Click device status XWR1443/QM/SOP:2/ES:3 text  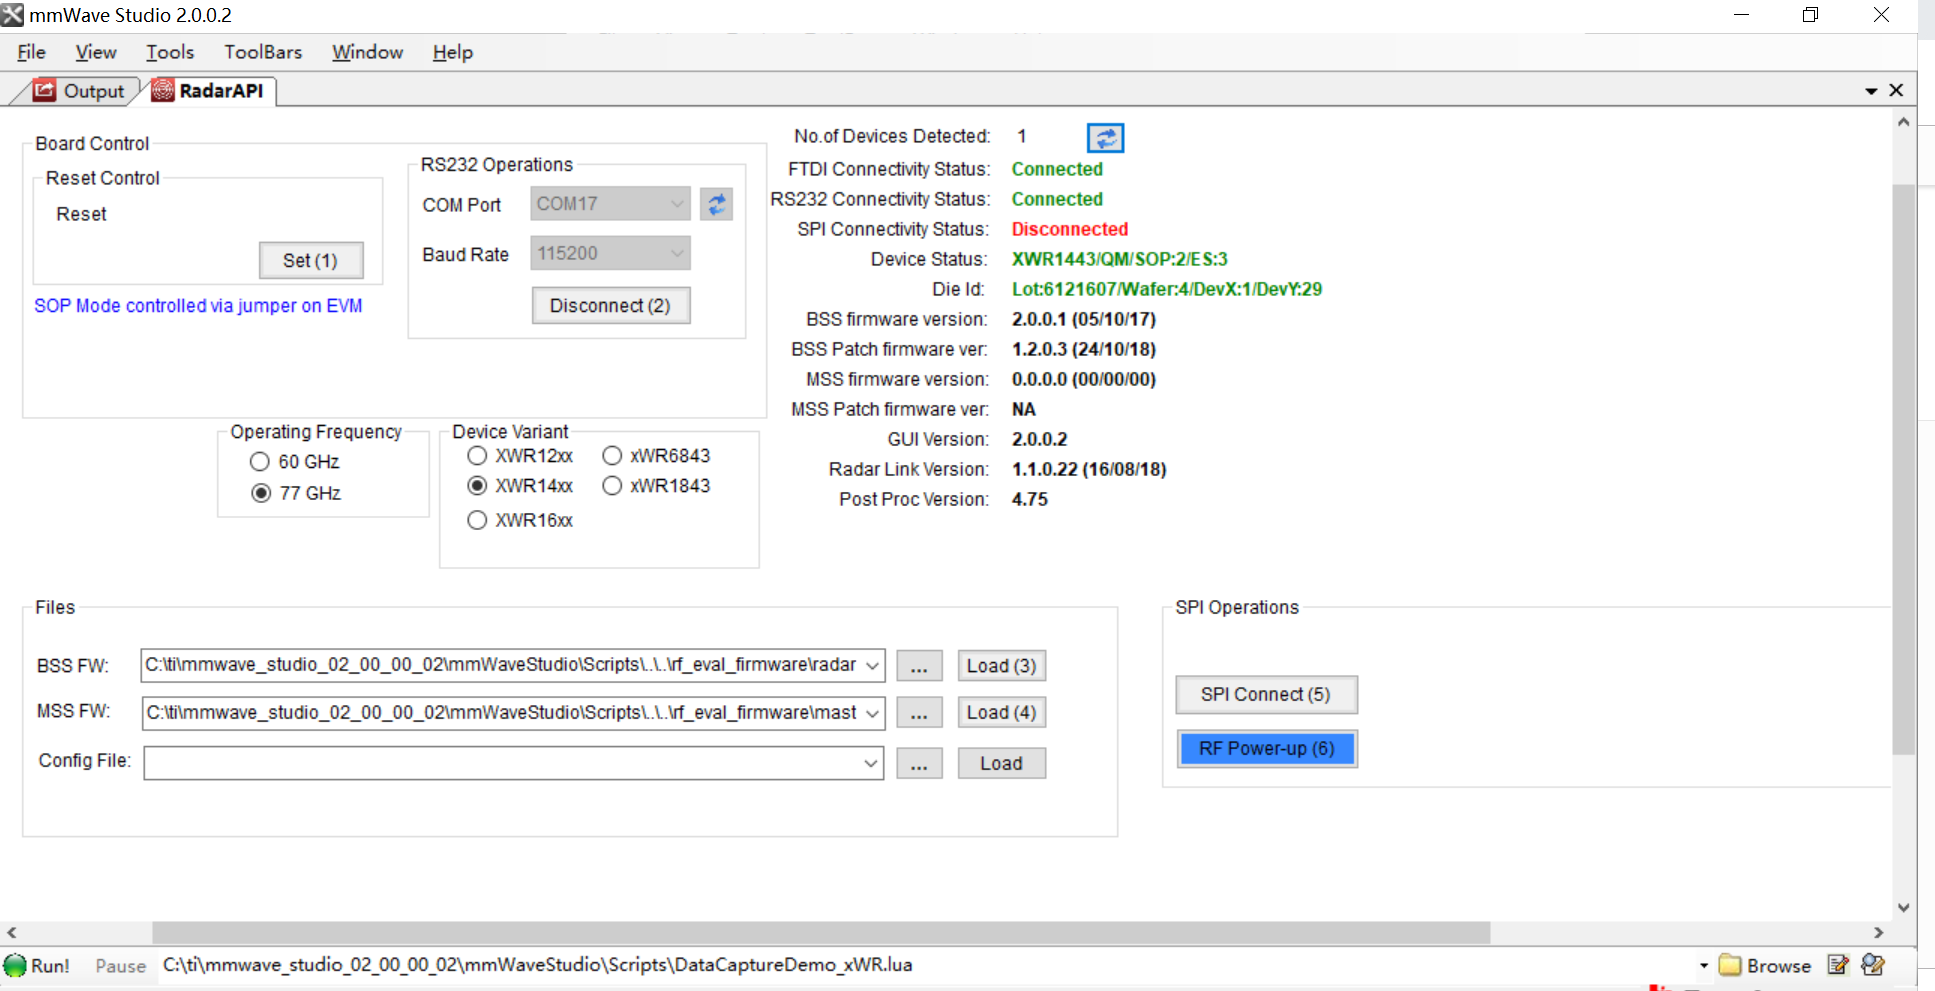pos(1119,259)
